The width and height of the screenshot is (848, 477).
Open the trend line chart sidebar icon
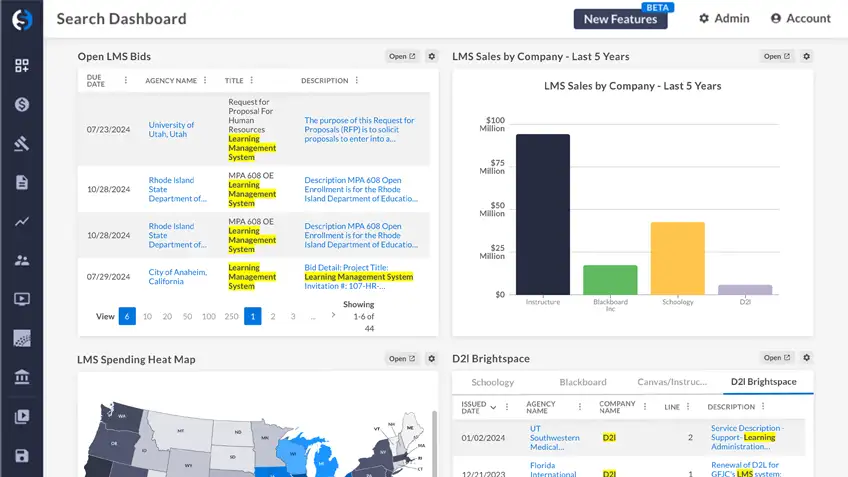(x=21, y=221)
